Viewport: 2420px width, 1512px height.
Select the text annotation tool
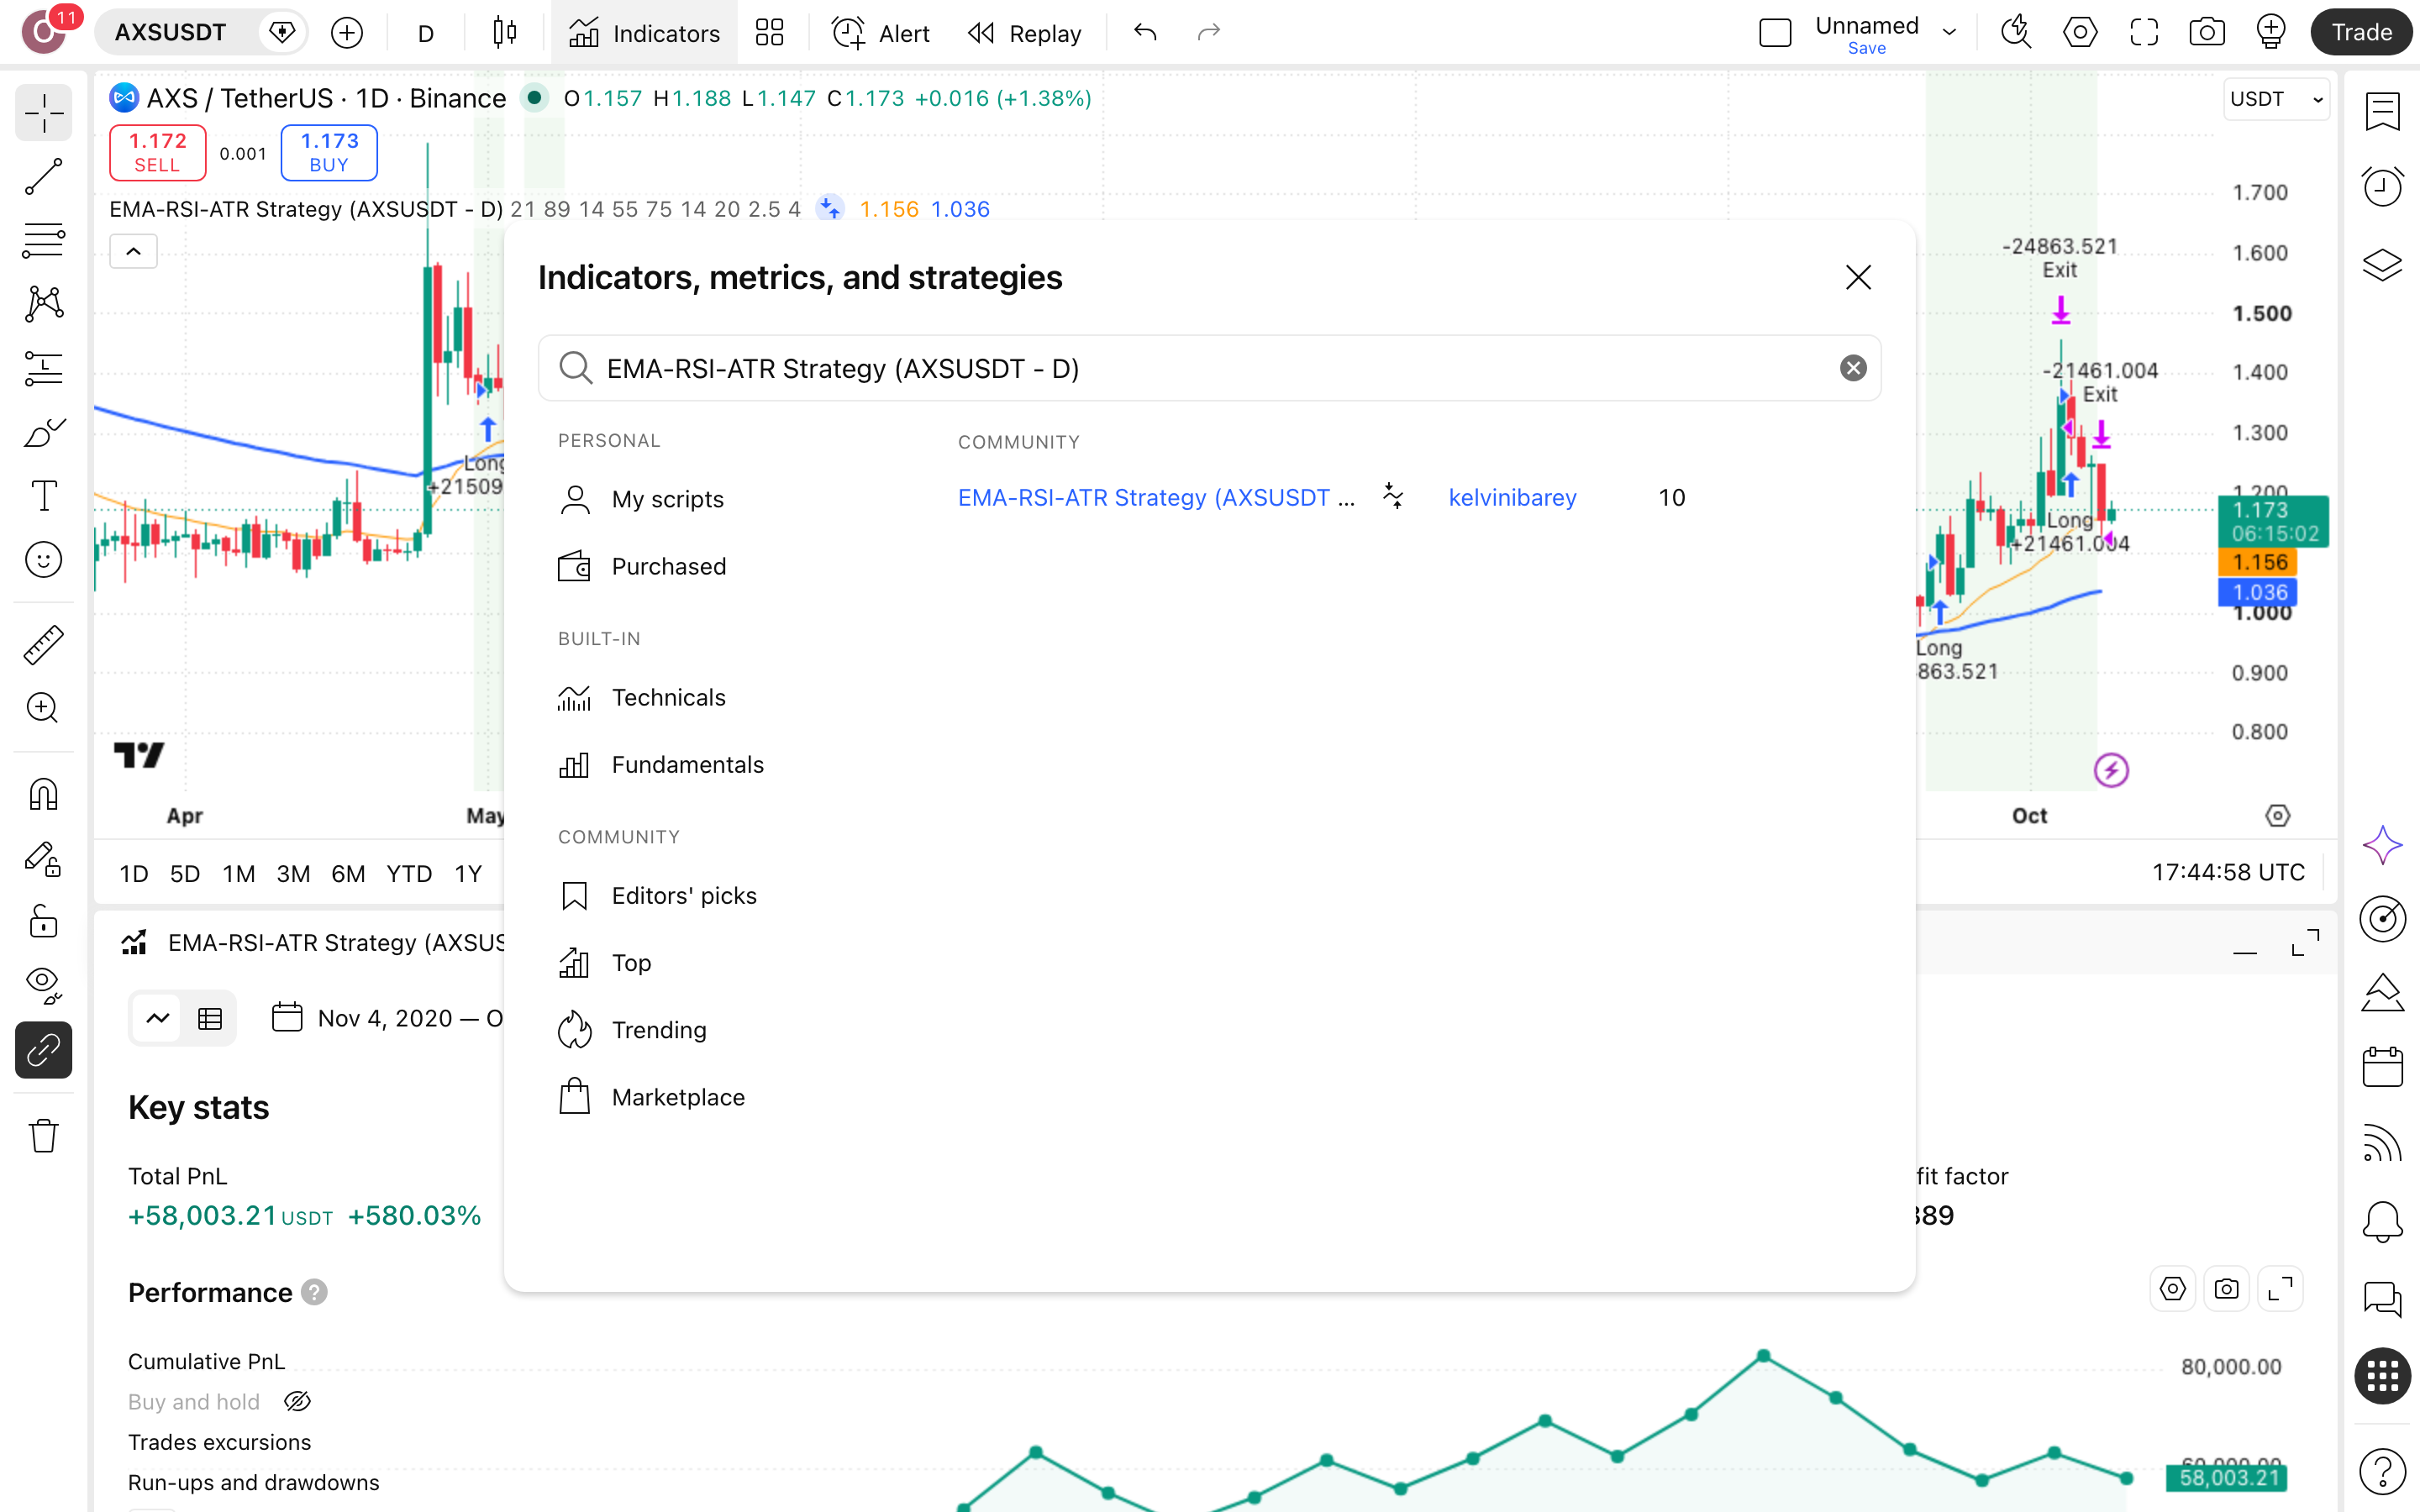tap(43, 496)
